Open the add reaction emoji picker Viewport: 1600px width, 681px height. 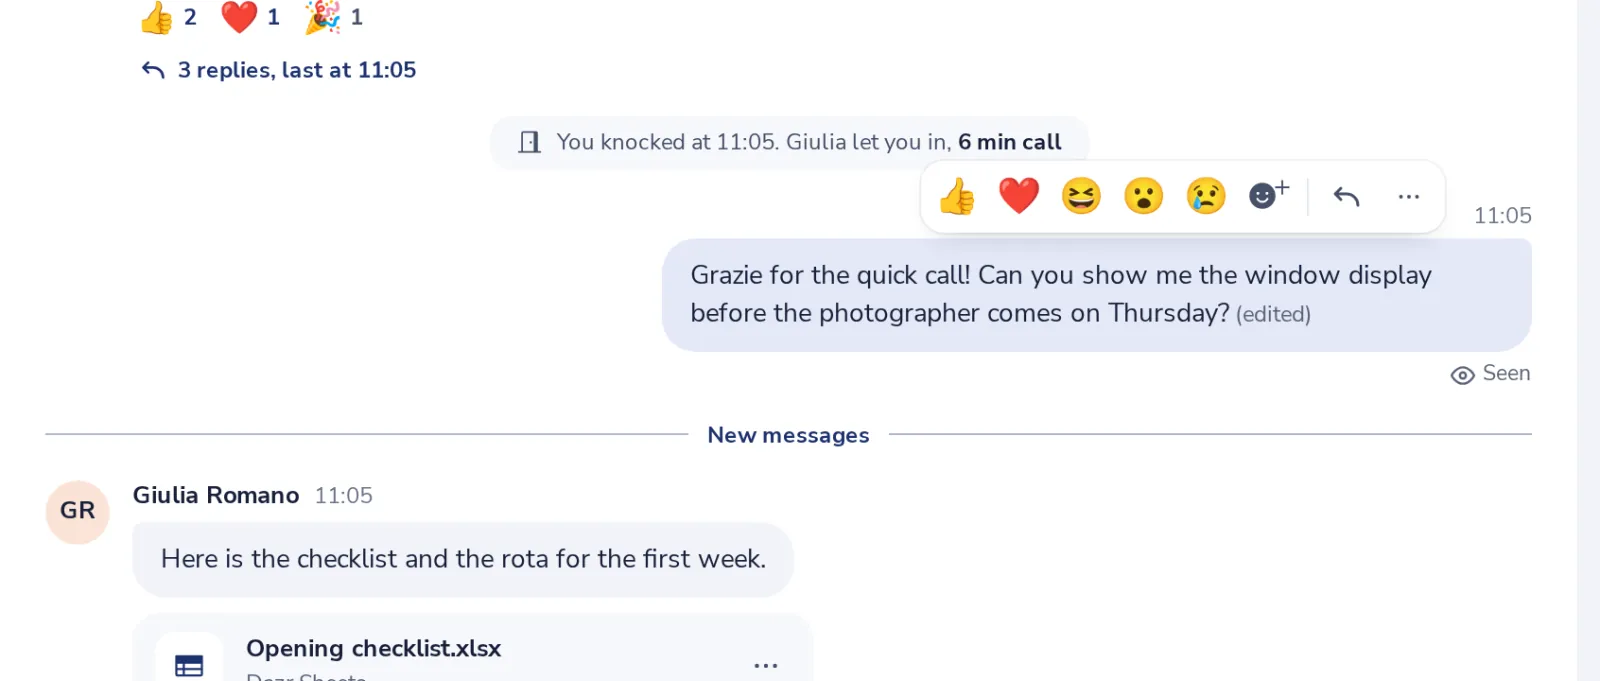[x=1269, y=194]
